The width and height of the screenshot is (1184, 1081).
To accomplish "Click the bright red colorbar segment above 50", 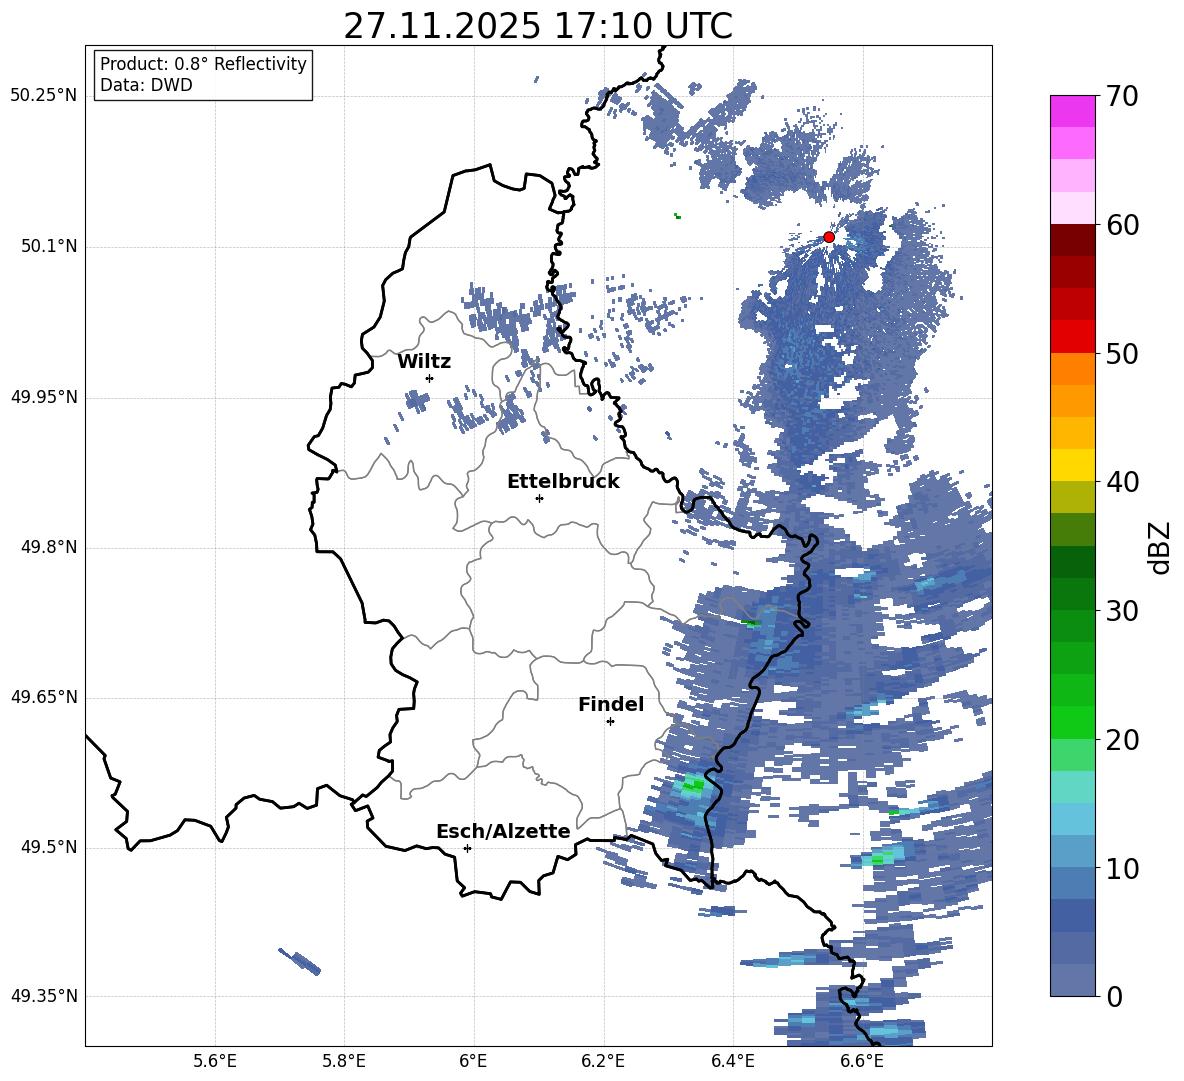I will (1072, 337).
